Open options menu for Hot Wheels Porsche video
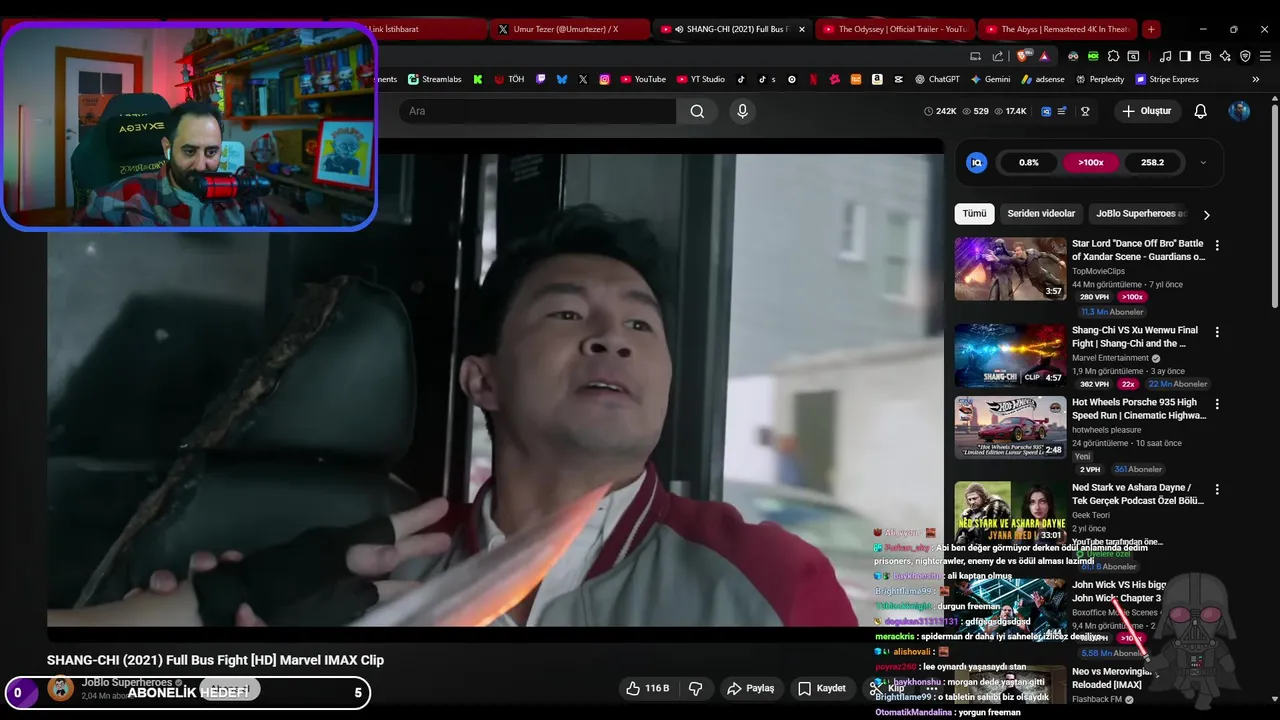 [x=1217, y=404]
